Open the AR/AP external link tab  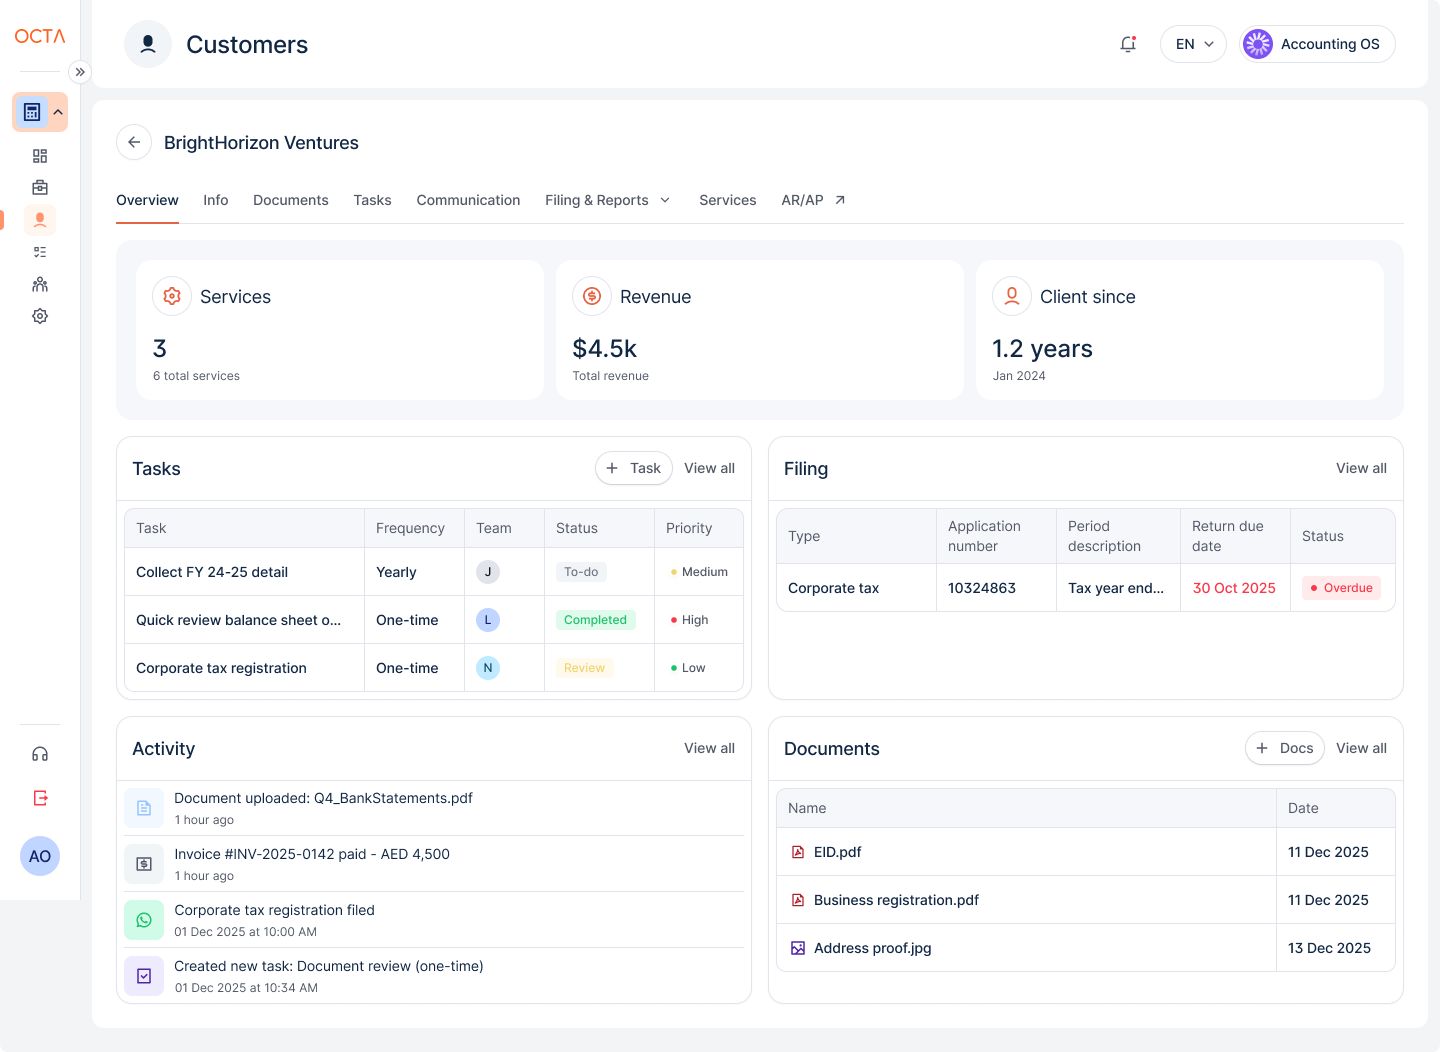tap(814, 200)
